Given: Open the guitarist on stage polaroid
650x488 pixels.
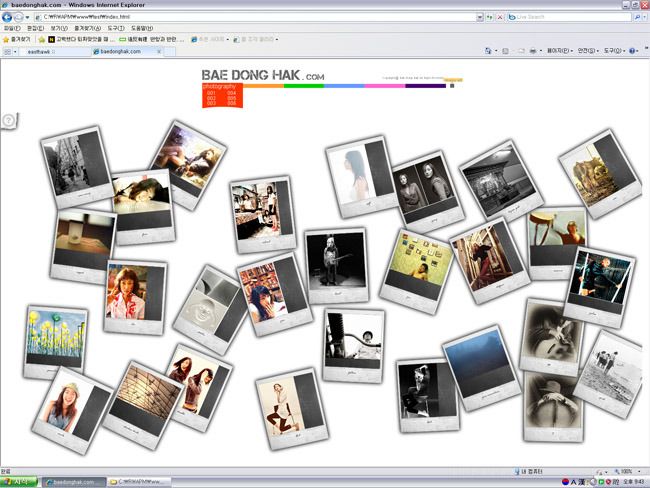Looking at the screenshot, I should click(x=336, y=265).
